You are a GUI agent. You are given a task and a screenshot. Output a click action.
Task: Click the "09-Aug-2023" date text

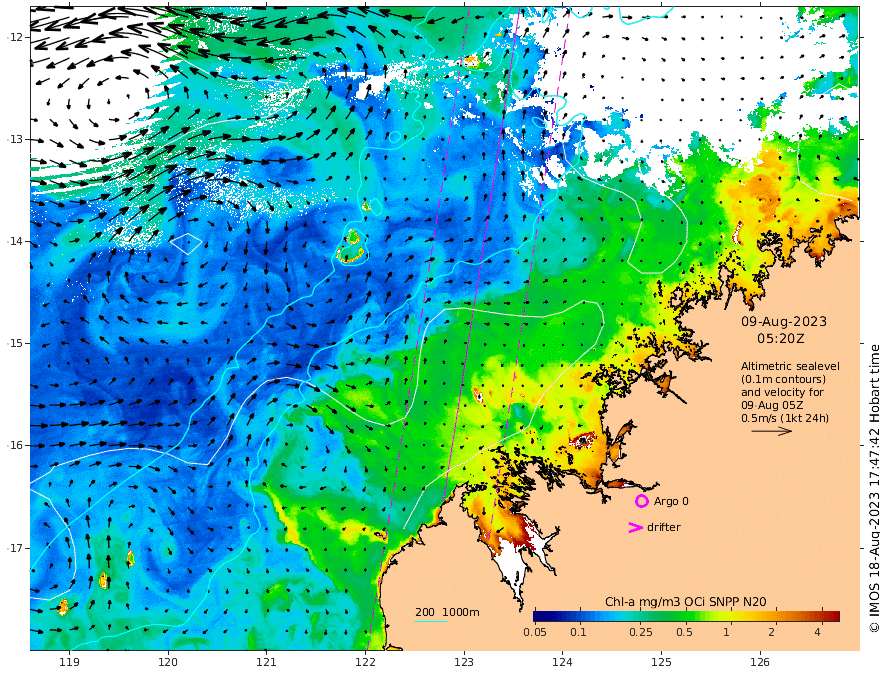[784, 321]
